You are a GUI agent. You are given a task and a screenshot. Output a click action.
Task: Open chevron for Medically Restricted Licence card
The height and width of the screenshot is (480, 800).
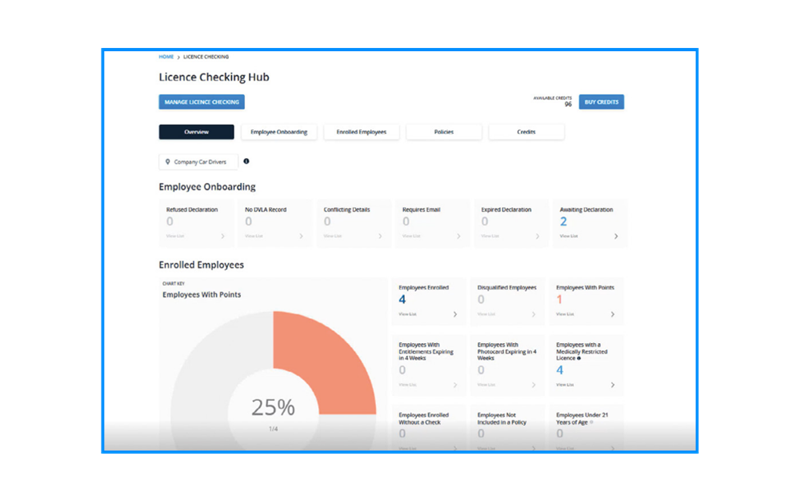(x=613, y=385)
